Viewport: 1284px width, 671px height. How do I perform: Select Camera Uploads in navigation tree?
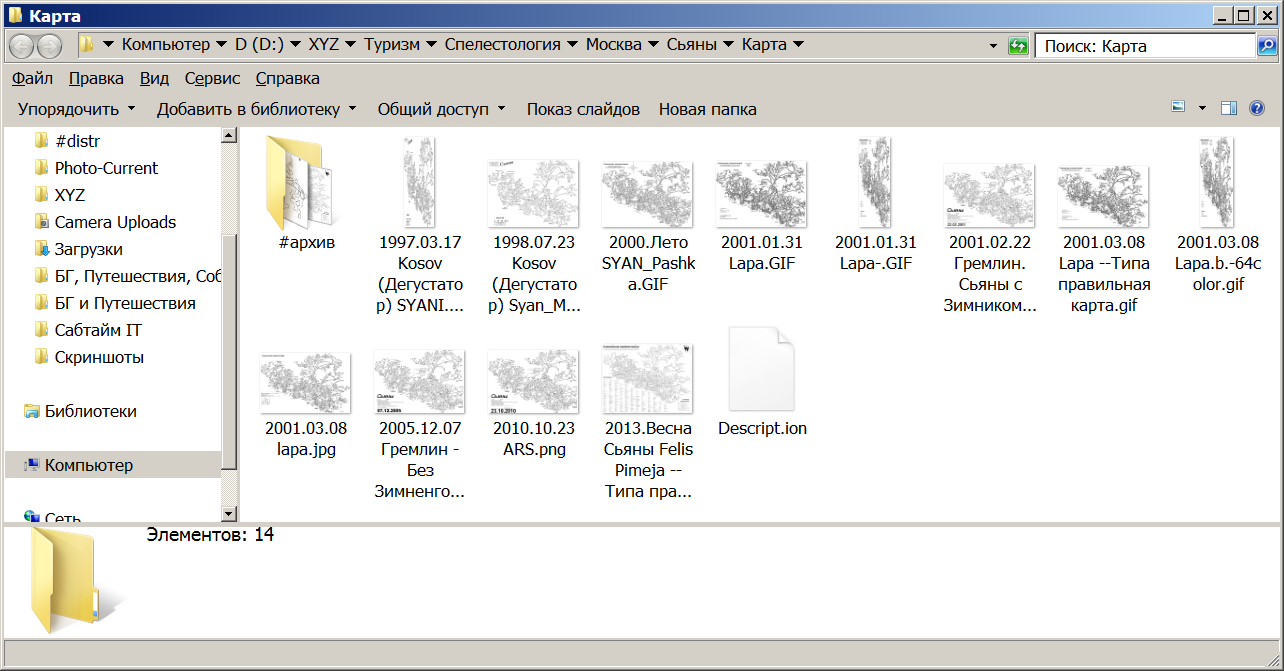(115, 222)
